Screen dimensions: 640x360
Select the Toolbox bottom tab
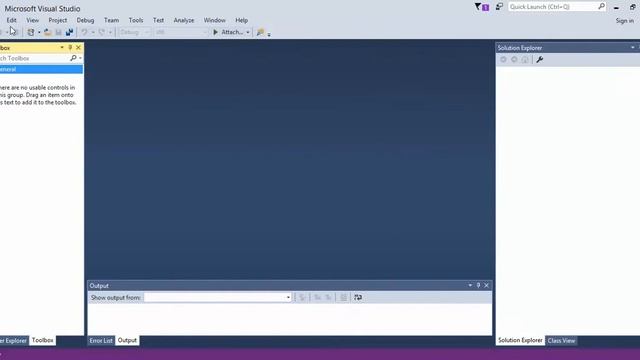tap(42, 340)
